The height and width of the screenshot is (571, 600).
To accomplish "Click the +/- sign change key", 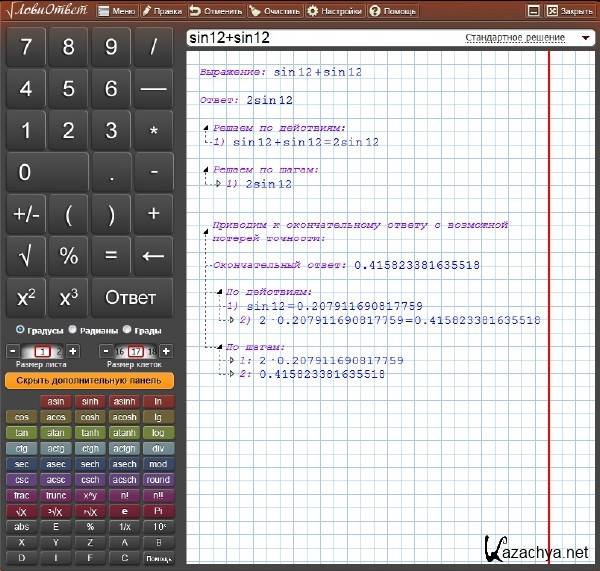I will tap(26, 214).
